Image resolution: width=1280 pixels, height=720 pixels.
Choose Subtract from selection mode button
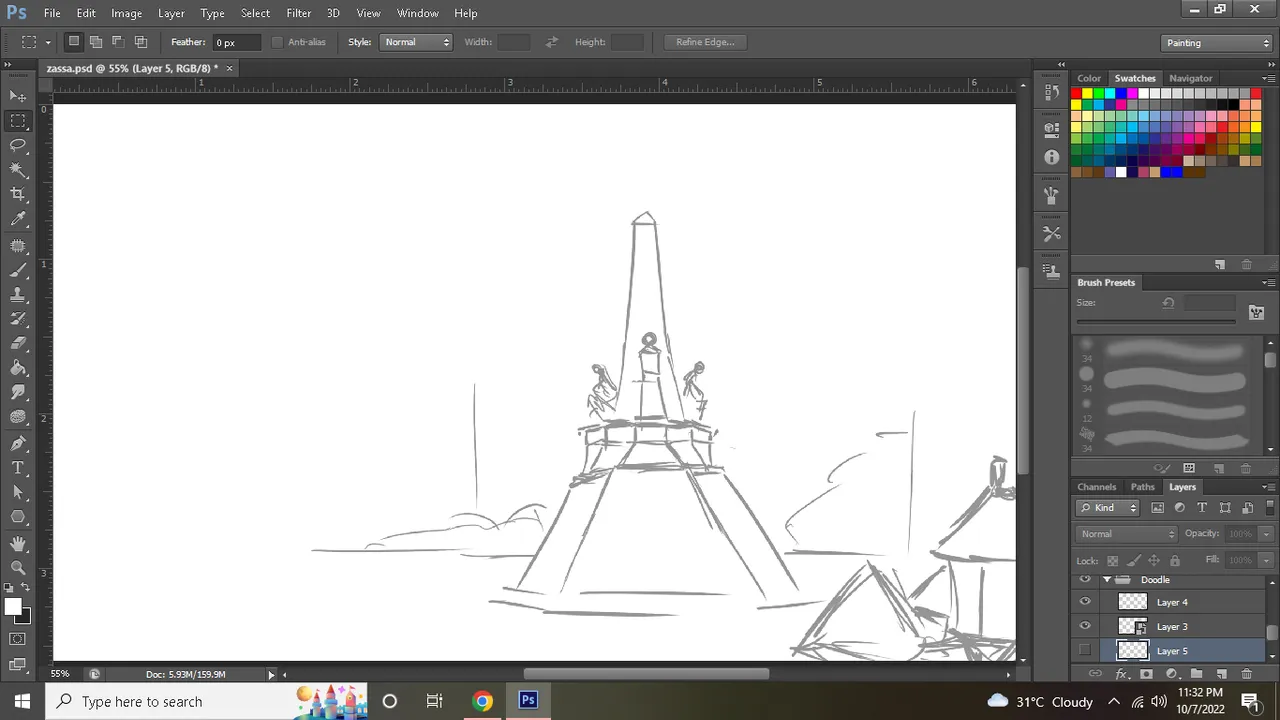(118, 42)
